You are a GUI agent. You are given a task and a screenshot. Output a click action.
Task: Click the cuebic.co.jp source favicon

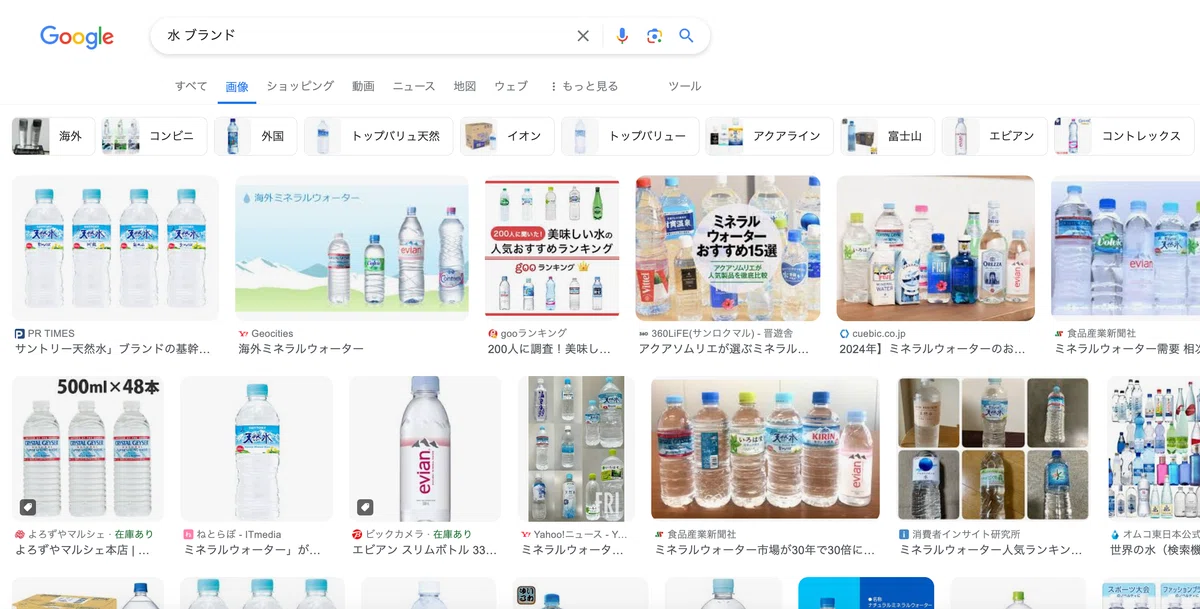(844, 334)
